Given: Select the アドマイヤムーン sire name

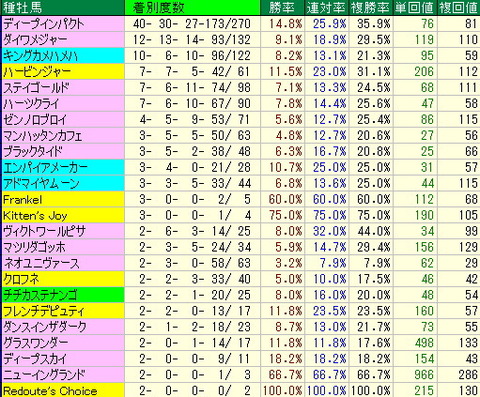Looking at the screenshot, I should tap(41, 184).
